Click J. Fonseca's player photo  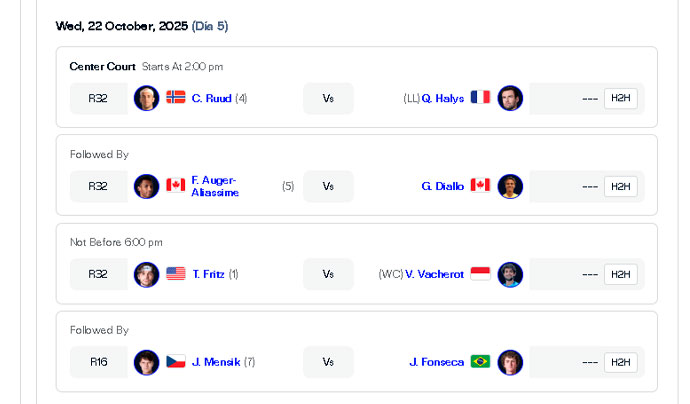510,362
